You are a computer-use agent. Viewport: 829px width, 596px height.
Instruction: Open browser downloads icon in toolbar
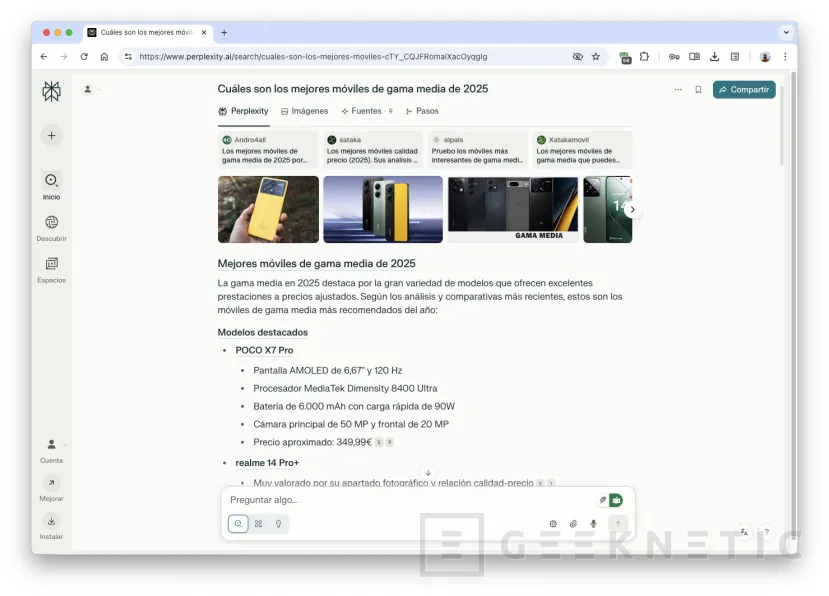714,57
